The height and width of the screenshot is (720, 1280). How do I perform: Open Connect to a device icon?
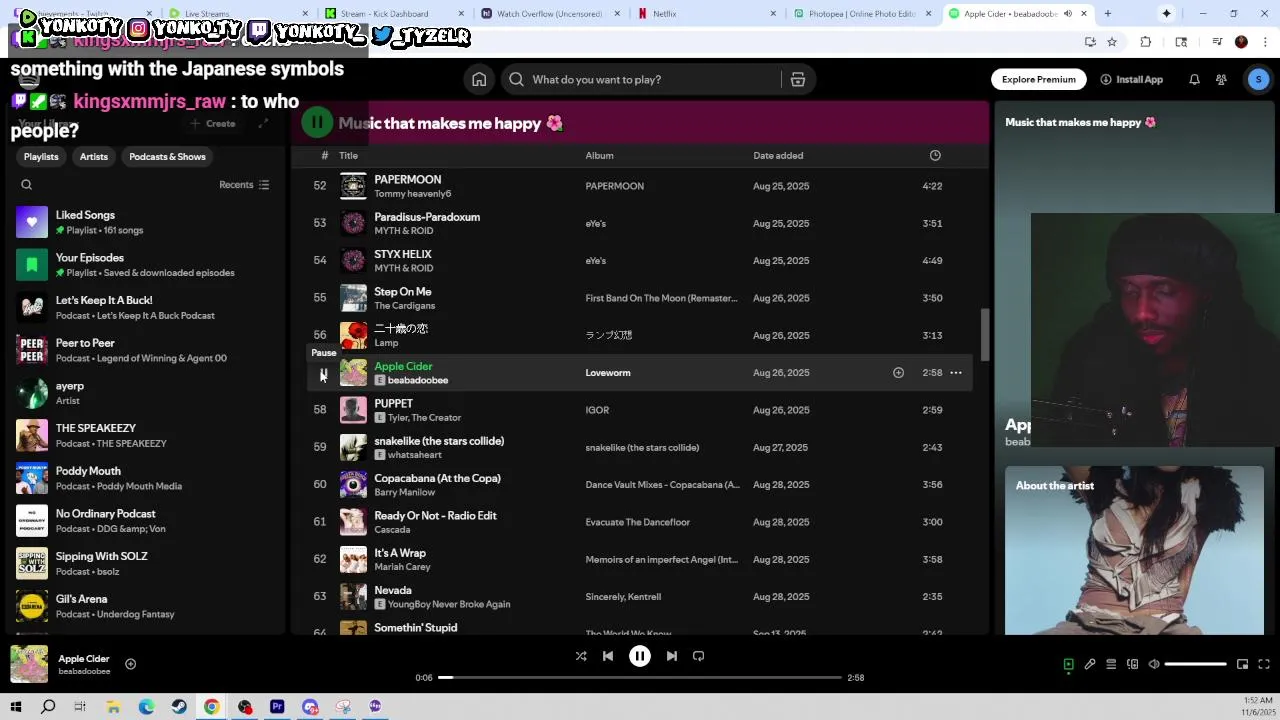coord(1132,664)
